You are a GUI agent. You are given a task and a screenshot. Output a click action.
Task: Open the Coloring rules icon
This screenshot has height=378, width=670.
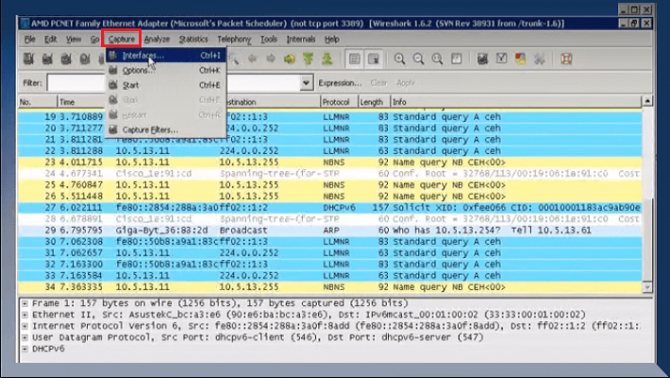tap(520, 59)
